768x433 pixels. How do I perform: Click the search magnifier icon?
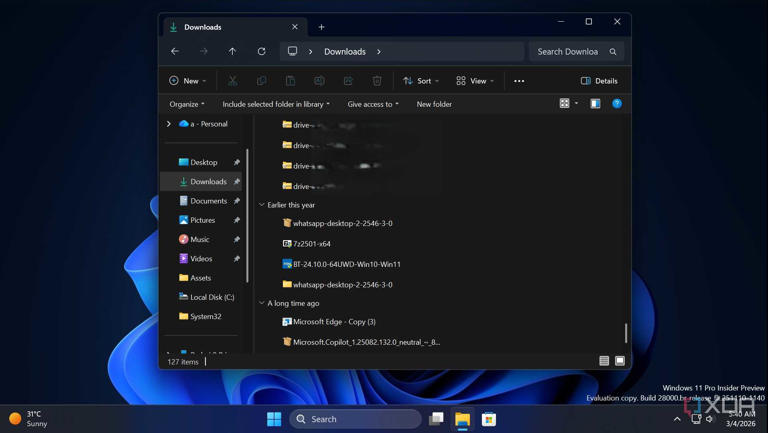[613, 51]
